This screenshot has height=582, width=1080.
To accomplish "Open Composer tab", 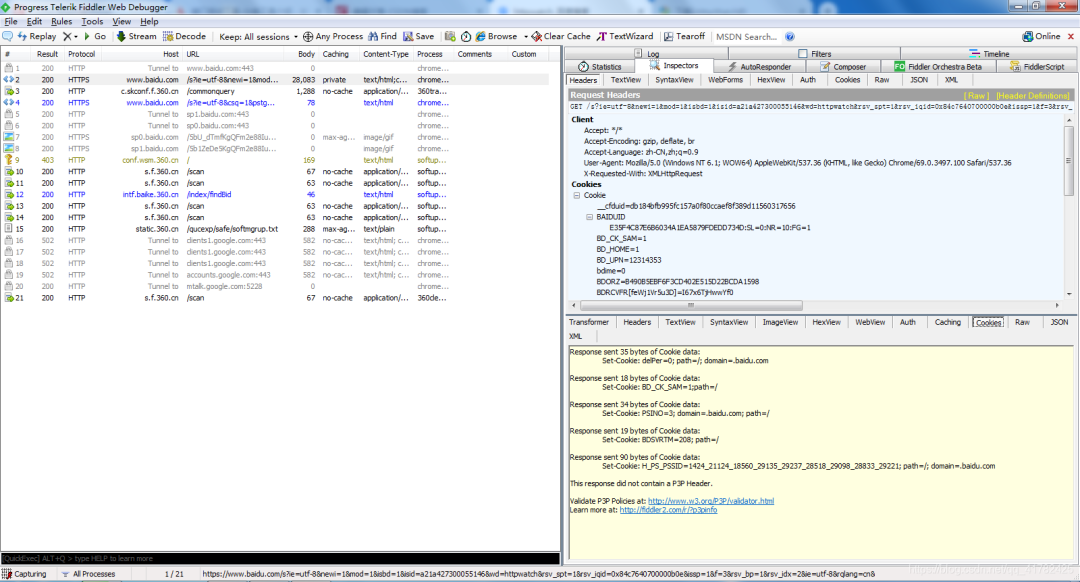I will pyautogui.click(x=843, y=67).
